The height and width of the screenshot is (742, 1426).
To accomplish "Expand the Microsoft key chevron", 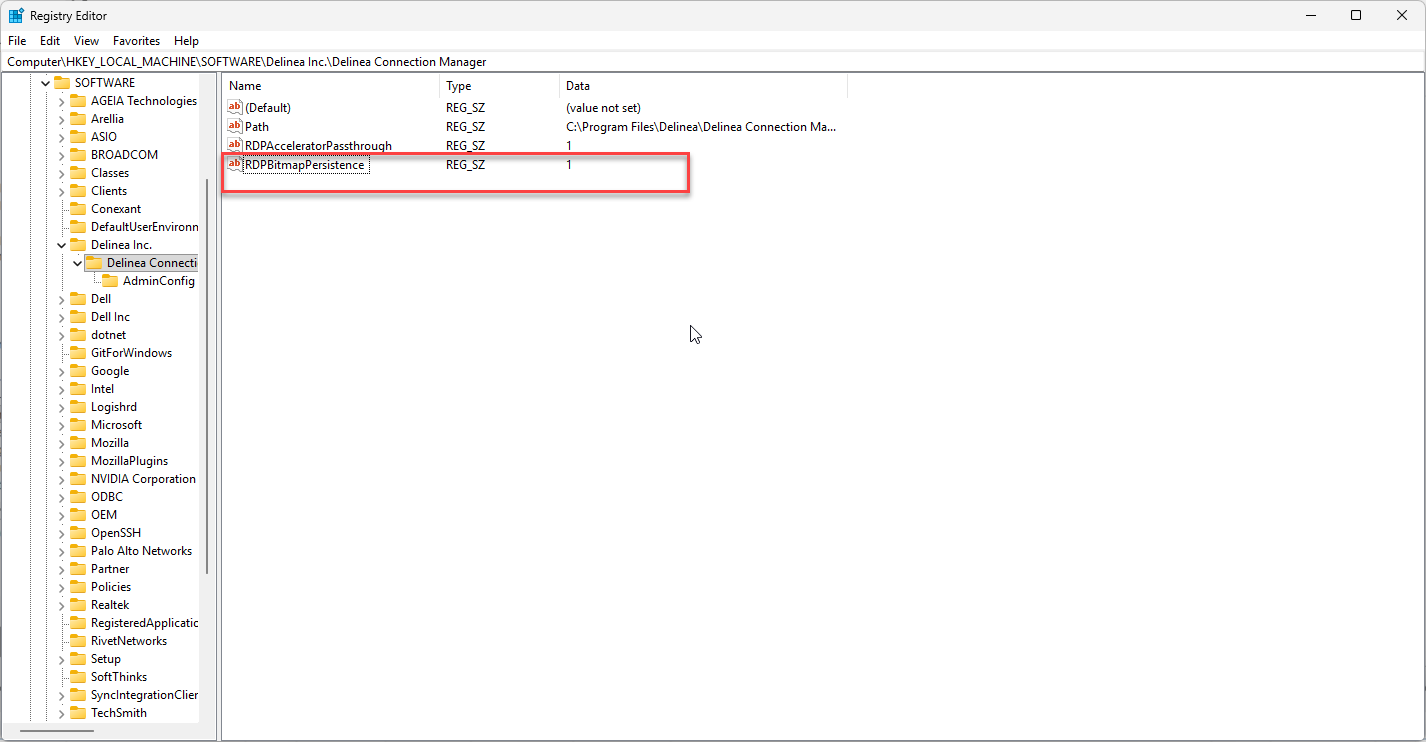I will [x=62, y=425].
